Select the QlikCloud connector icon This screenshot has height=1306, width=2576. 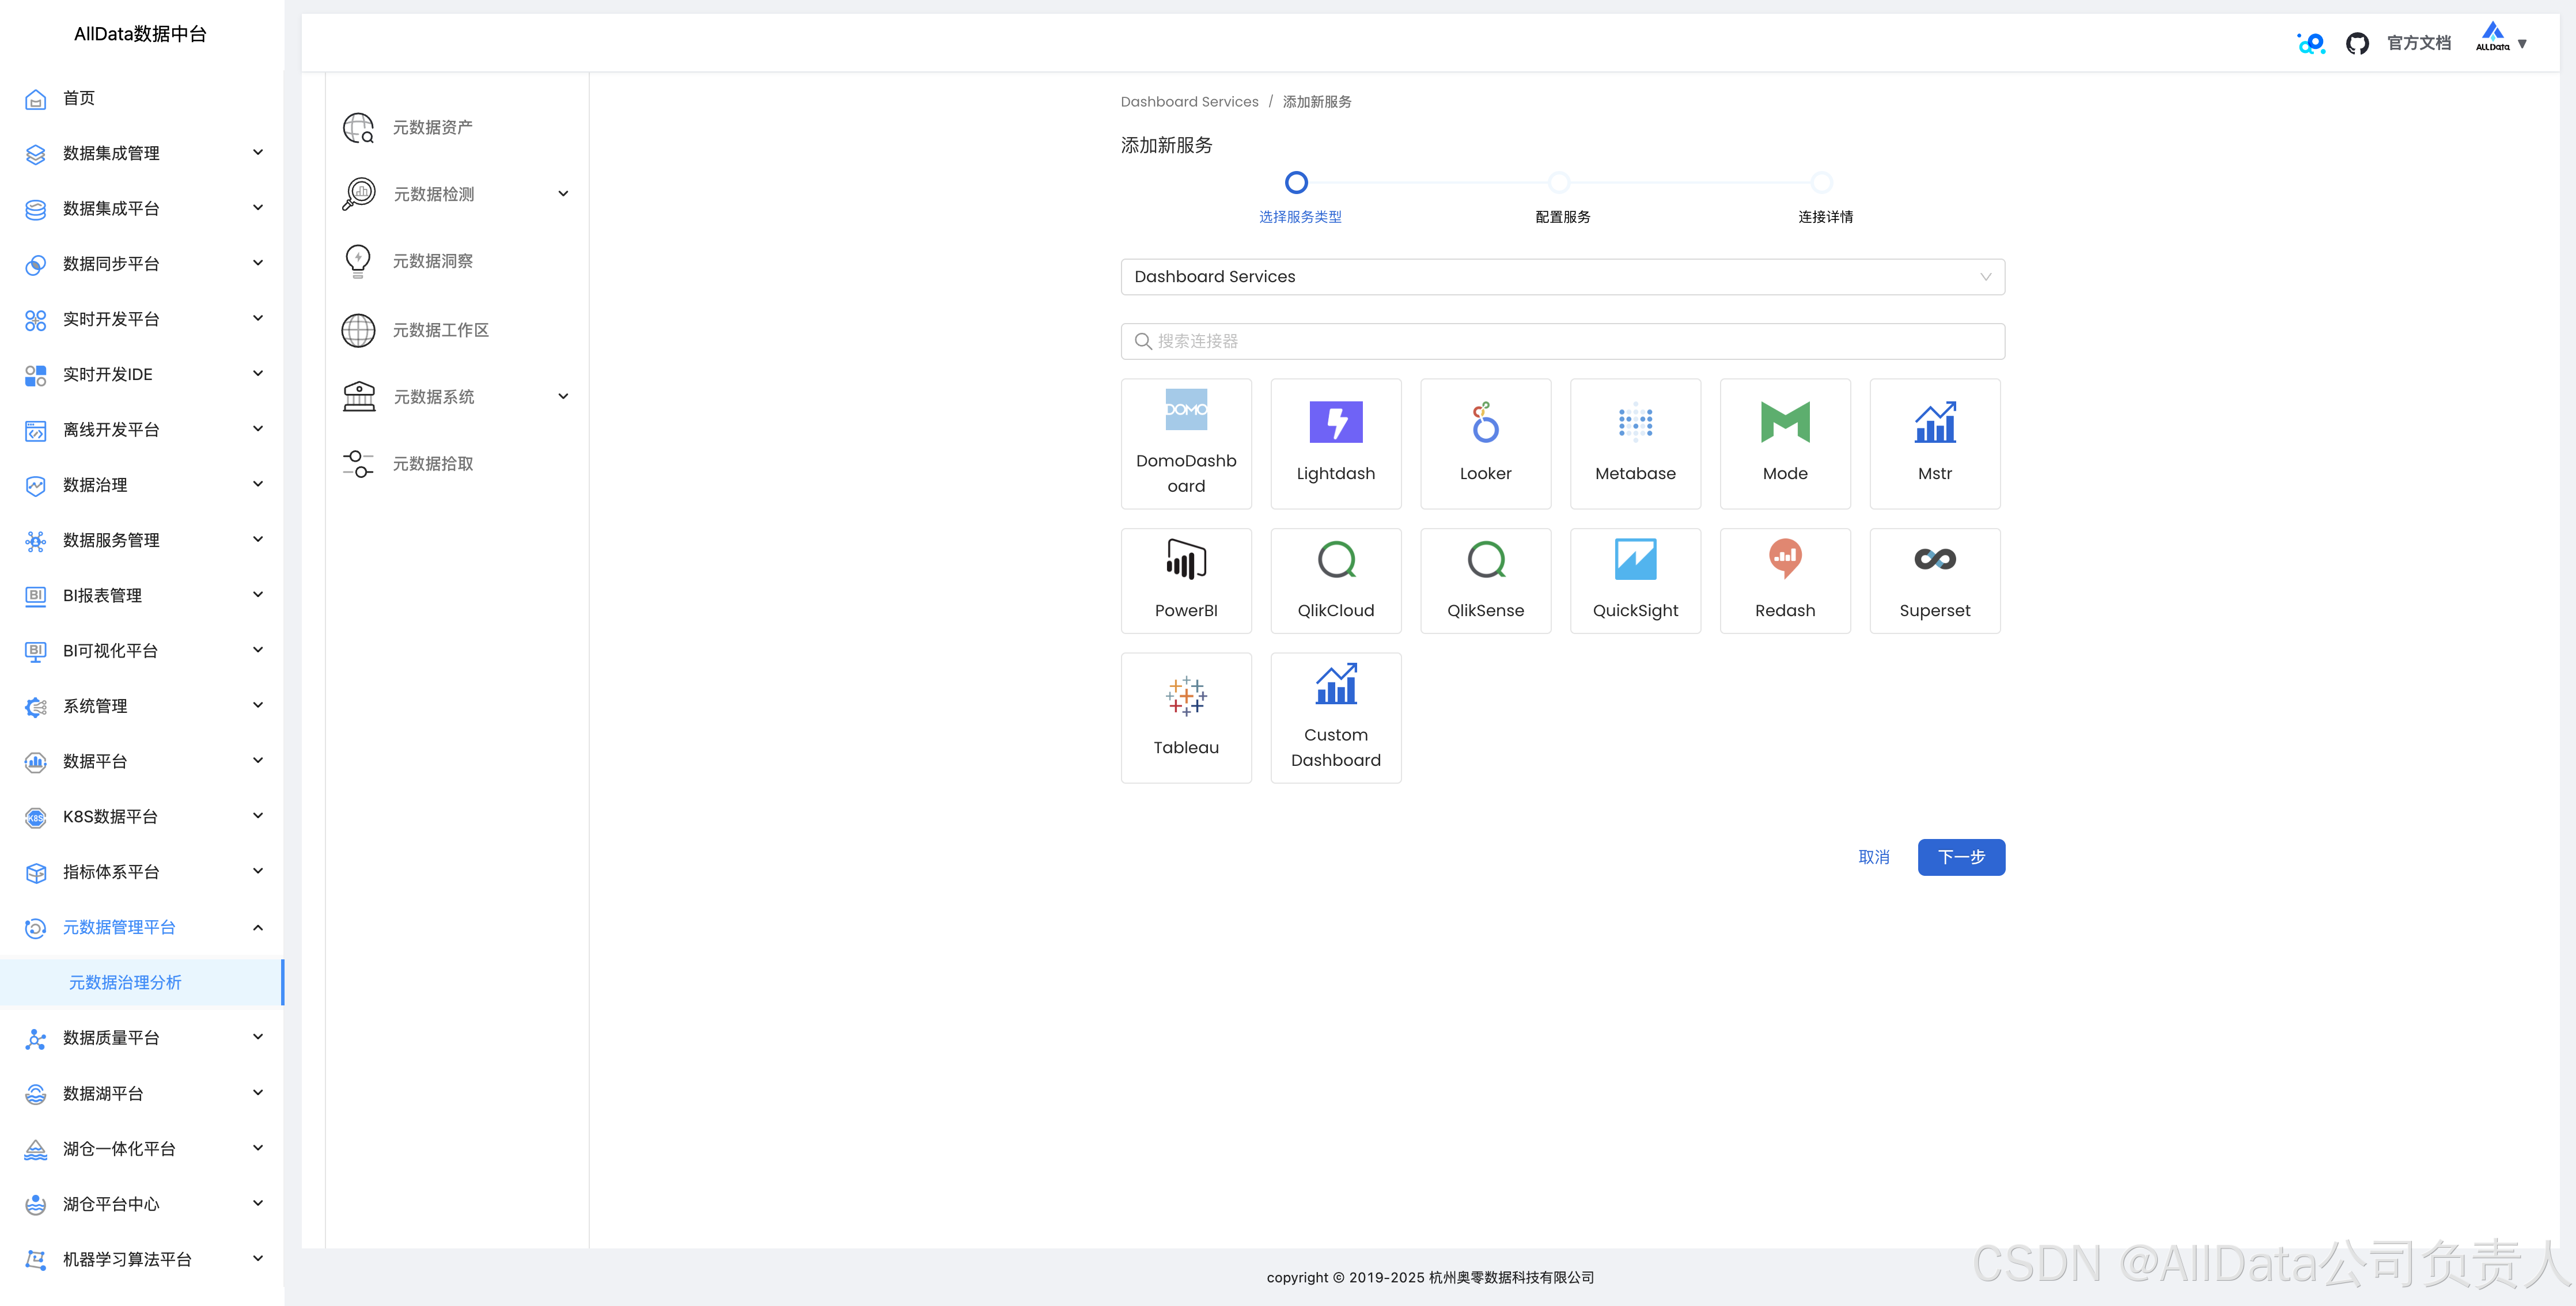coord(1336,559)
